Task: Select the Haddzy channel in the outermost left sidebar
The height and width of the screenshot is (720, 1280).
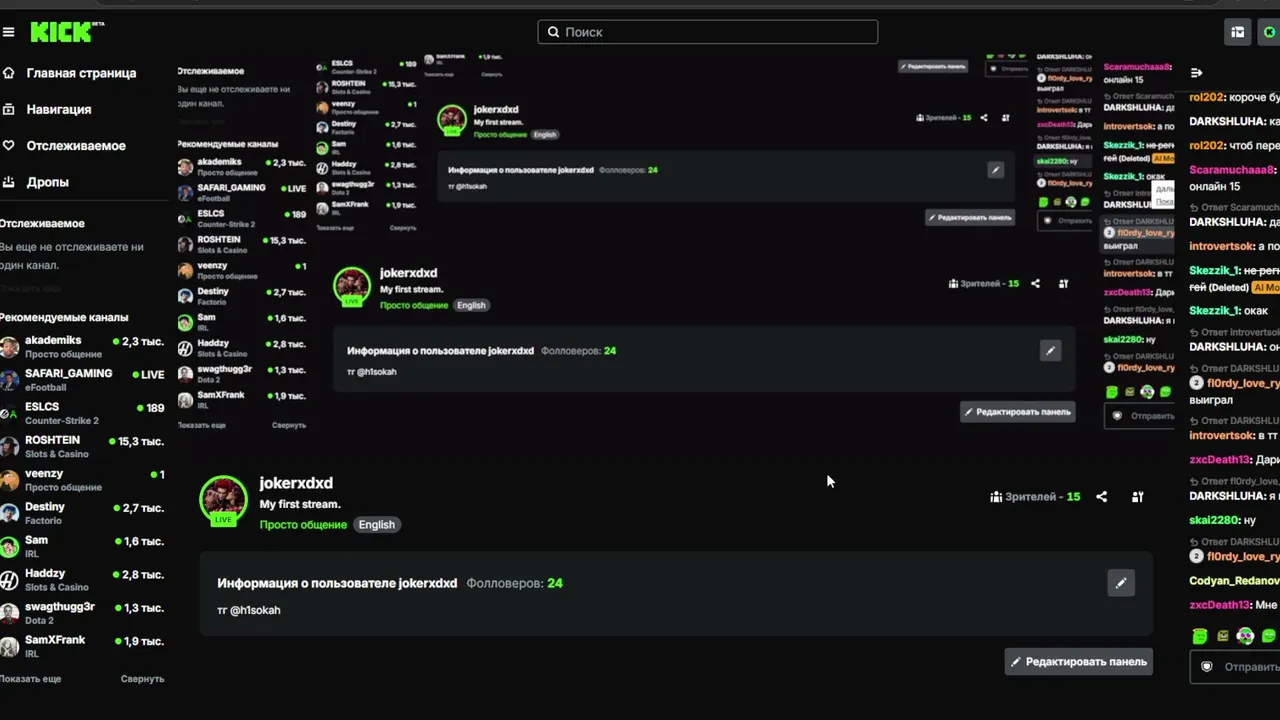Action: pyautogui.click(x=83, y=580)
